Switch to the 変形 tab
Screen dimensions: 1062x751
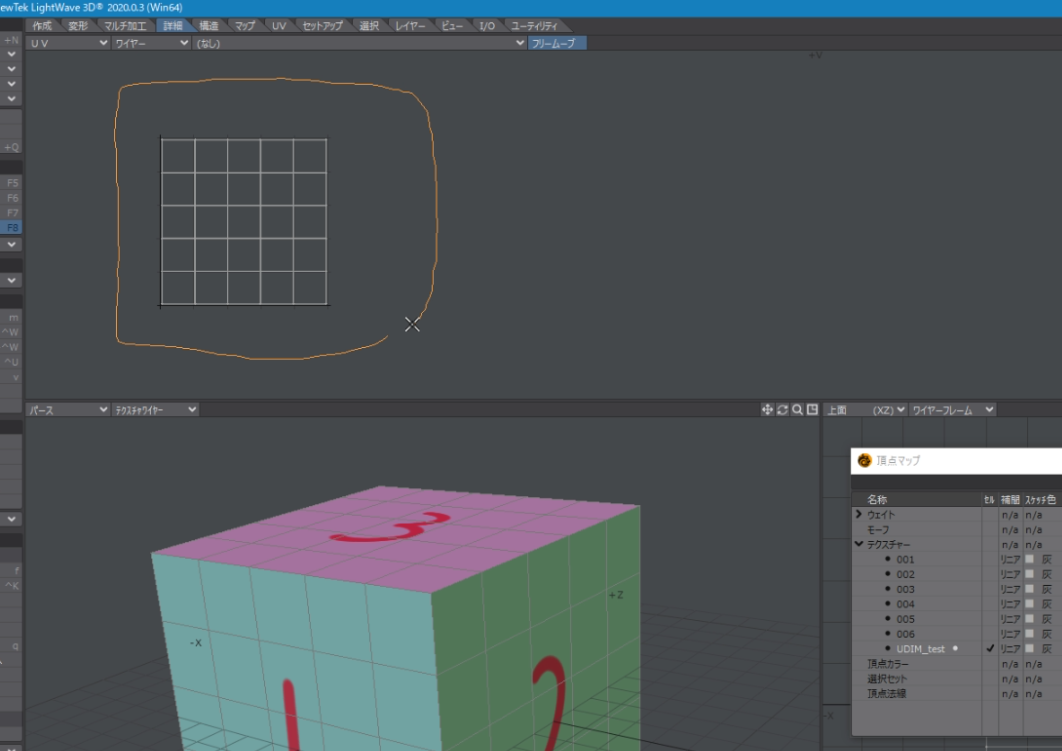point(78,26)
